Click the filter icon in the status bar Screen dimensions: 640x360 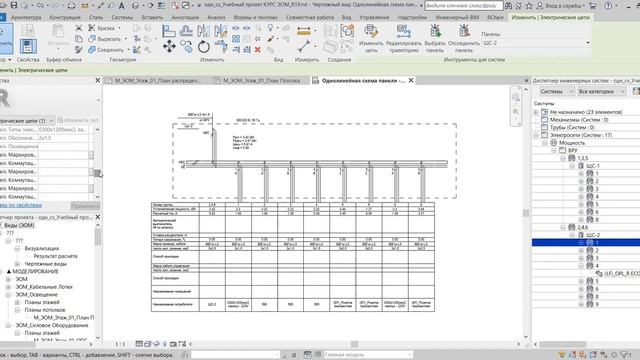tap(625, 355)
